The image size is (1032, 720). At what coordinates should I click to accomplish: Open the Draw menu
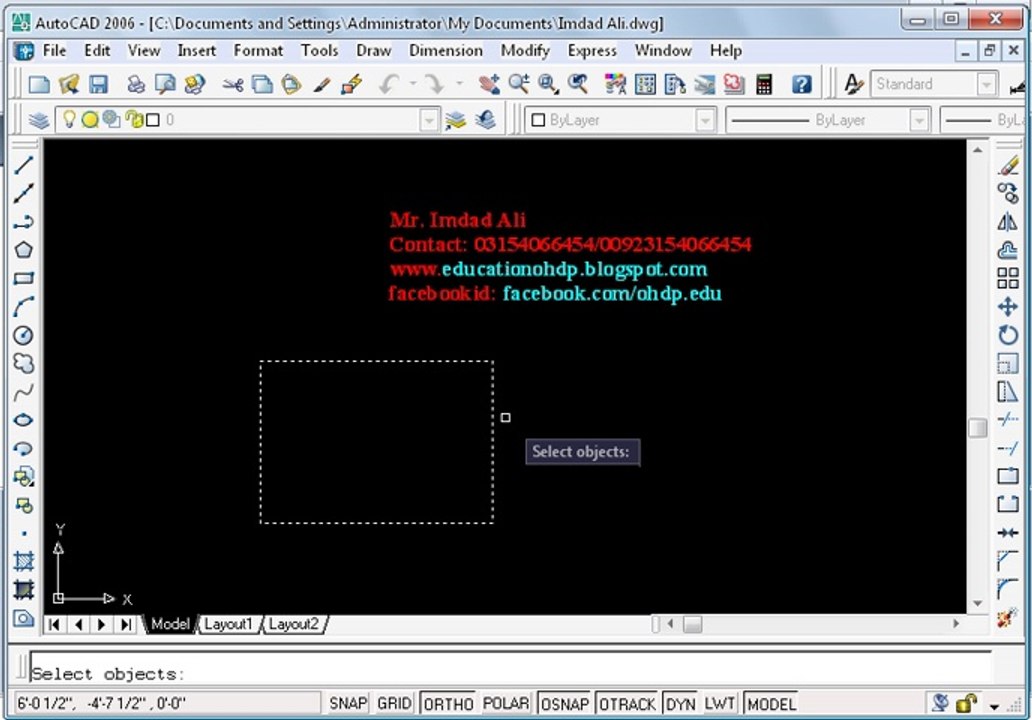[x=373, y=51]
